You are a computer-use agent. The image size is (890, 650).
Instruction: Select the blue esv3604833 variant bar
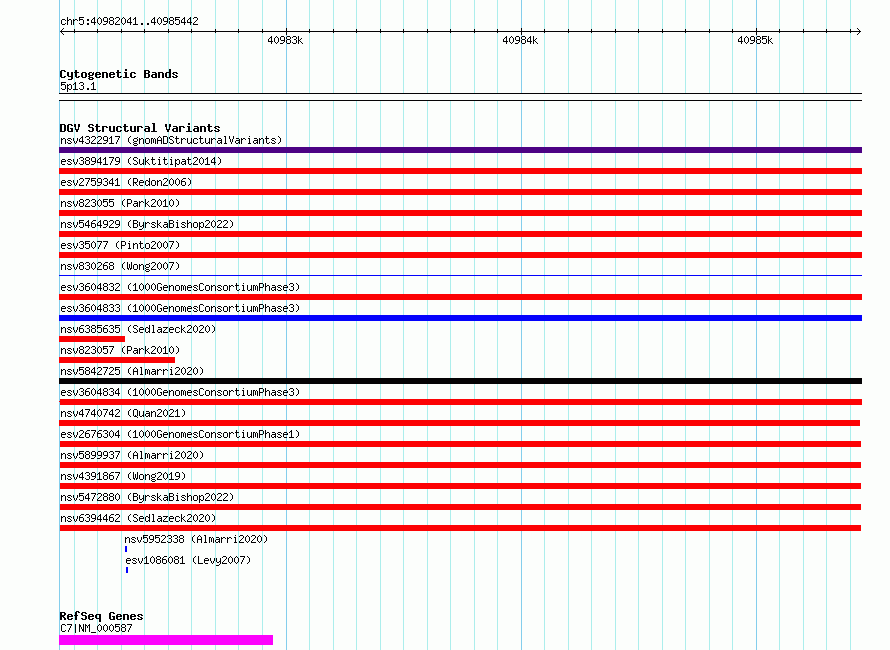point(460,318)
